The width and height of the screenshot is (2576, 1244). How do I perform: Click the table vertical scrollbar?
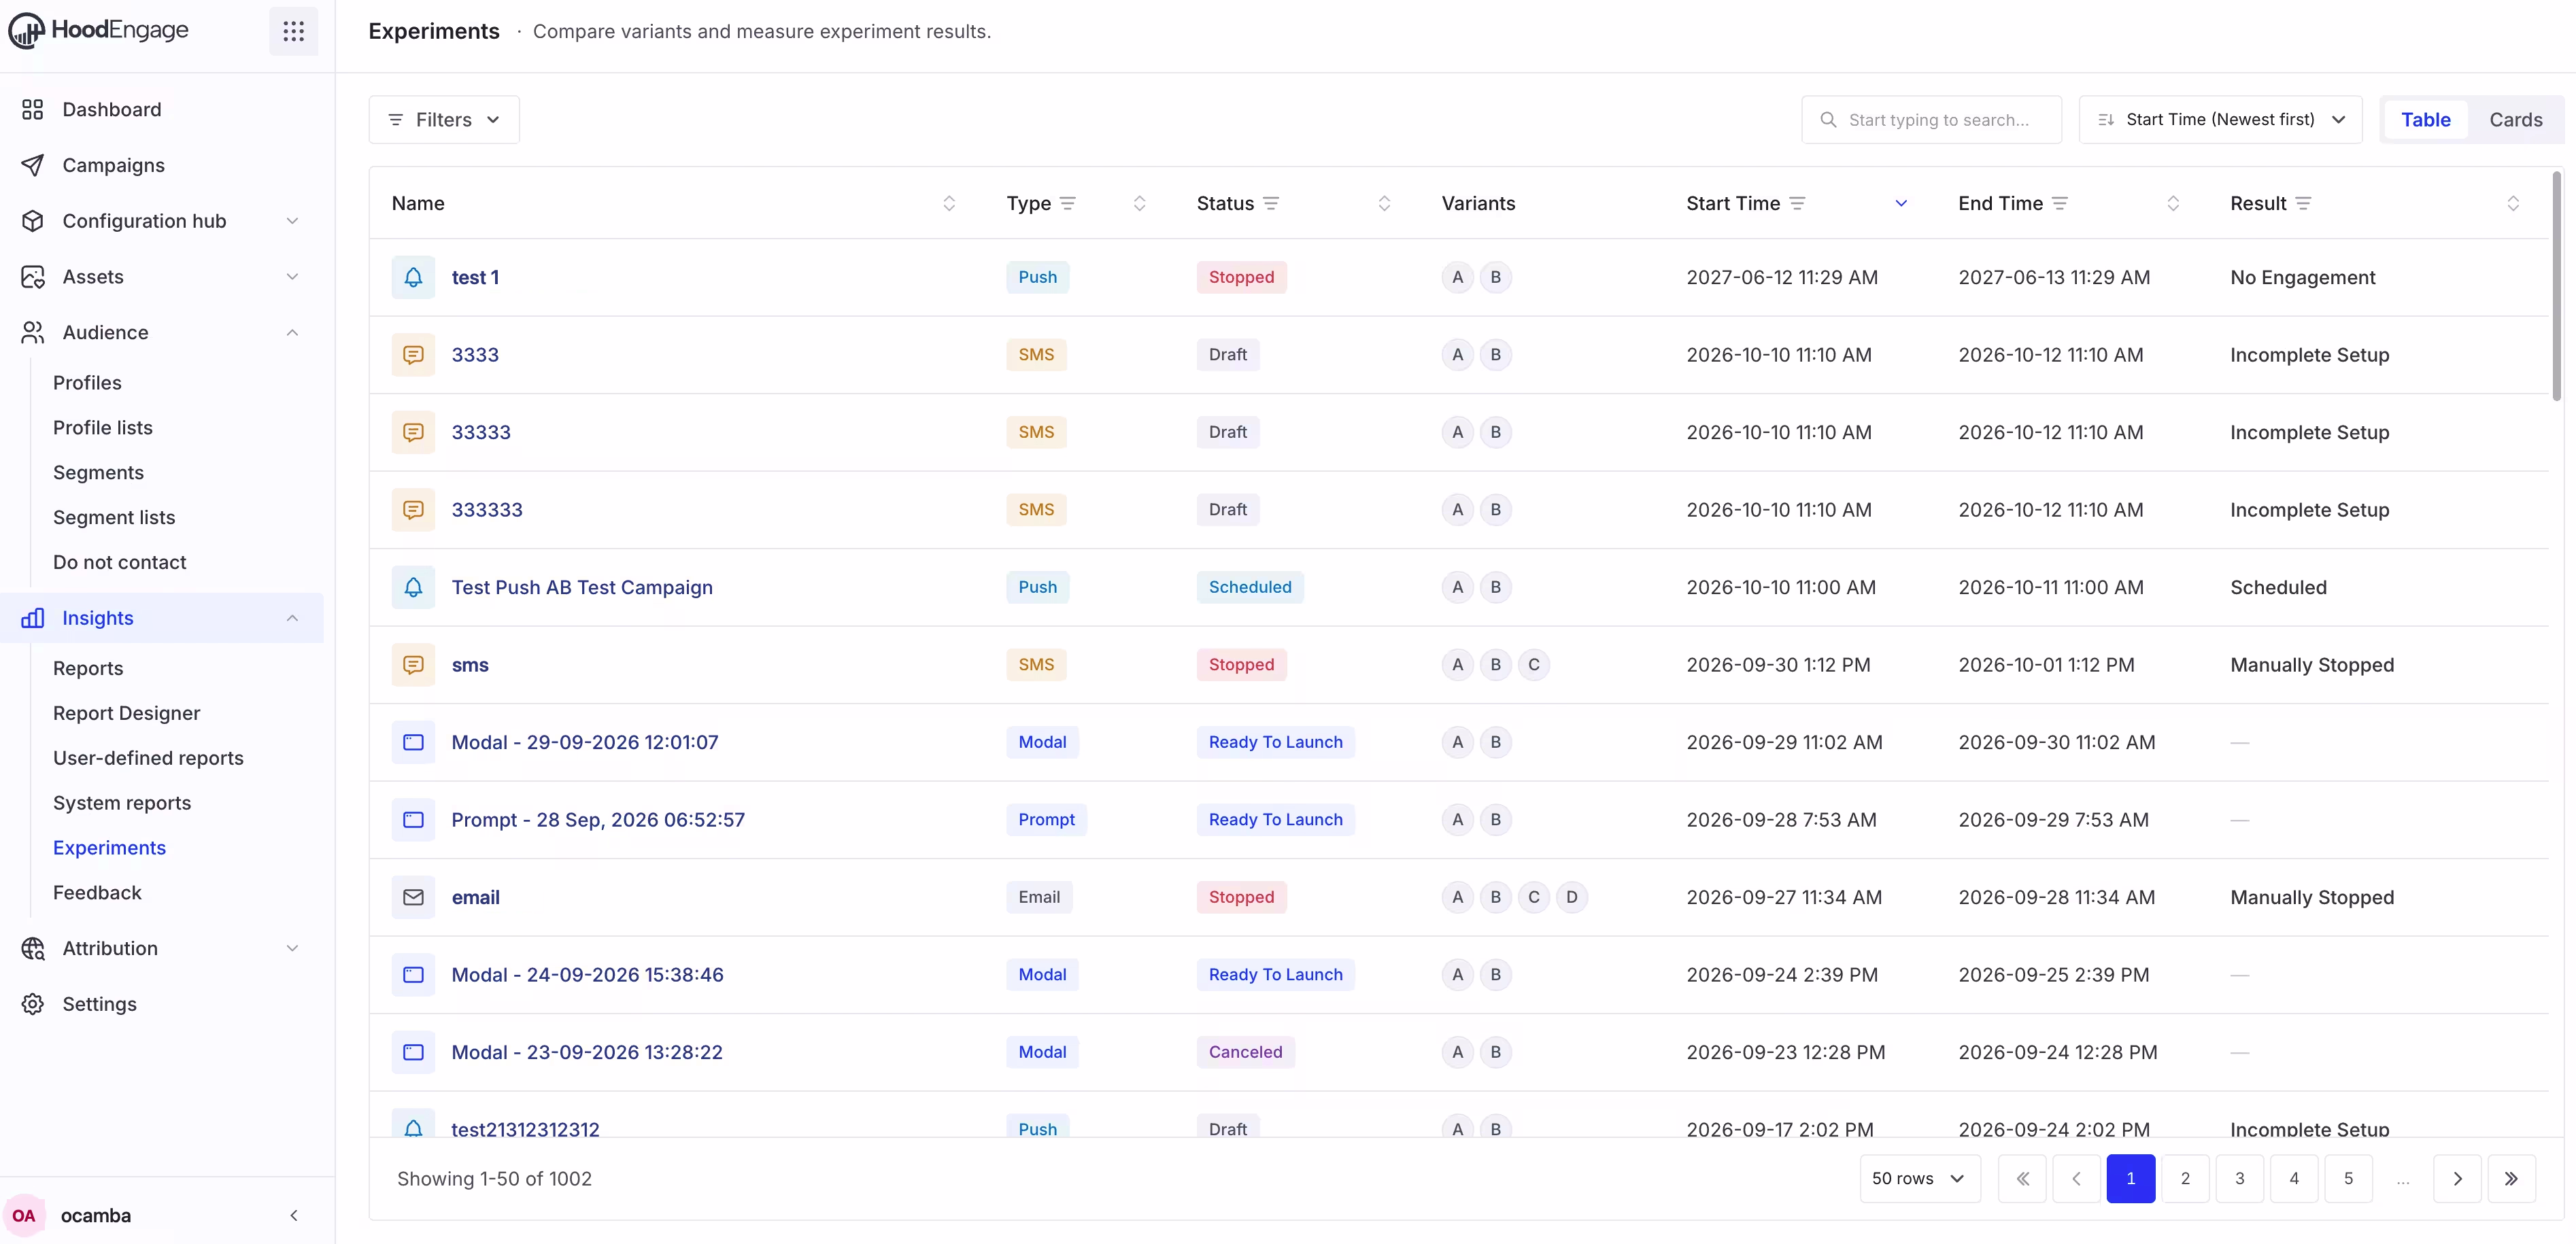(x=2556, y=286)
